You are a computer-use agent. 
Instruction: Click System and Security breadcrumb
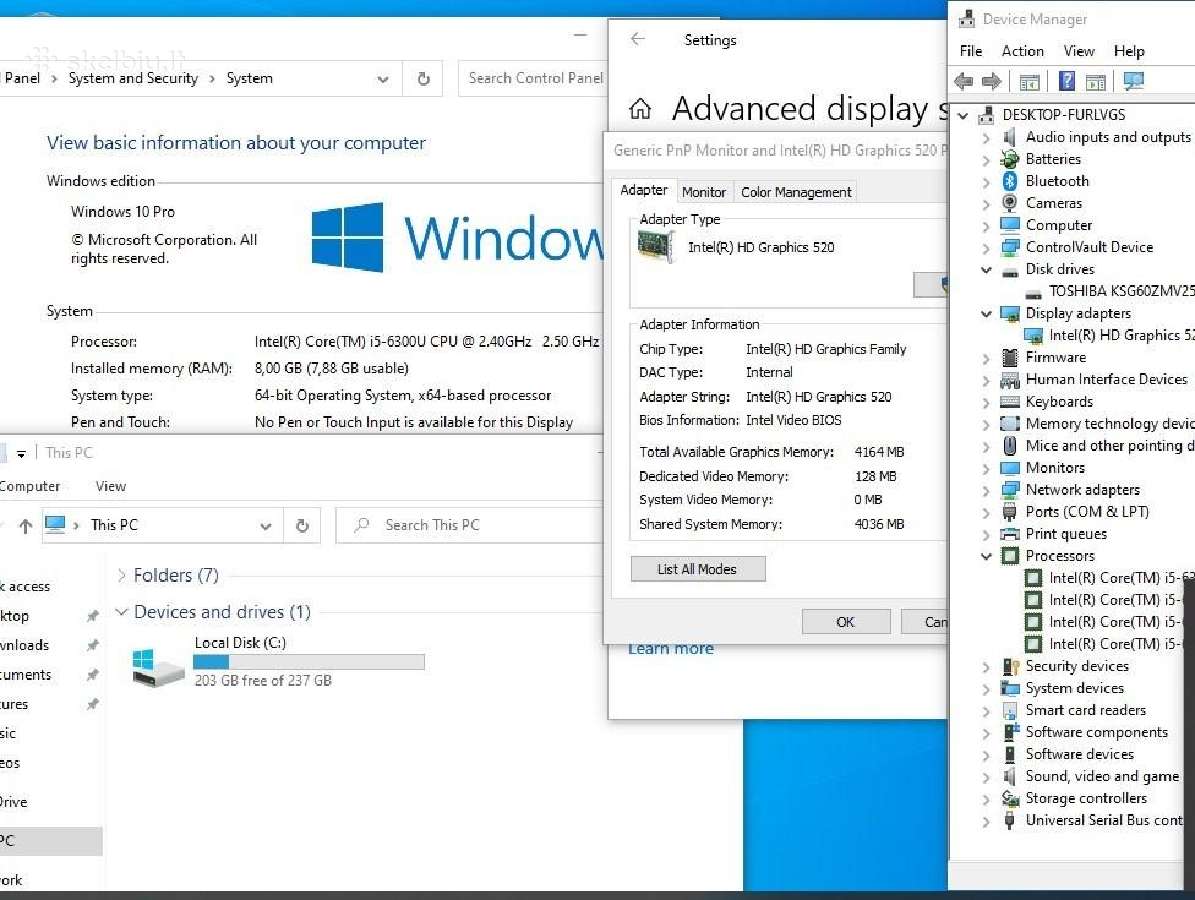pyautogui.click(x=133, y=78)
